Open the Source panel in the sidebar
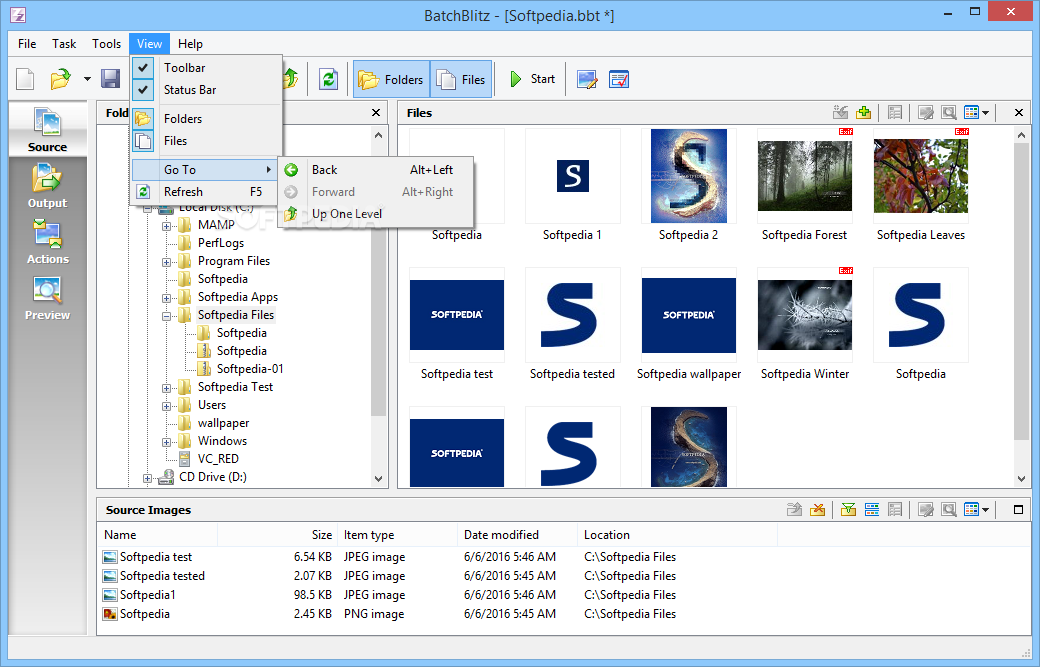Image resolution: width=1040 pixels, height=667 pixels. pyautogui.click(x=47, y=130)
